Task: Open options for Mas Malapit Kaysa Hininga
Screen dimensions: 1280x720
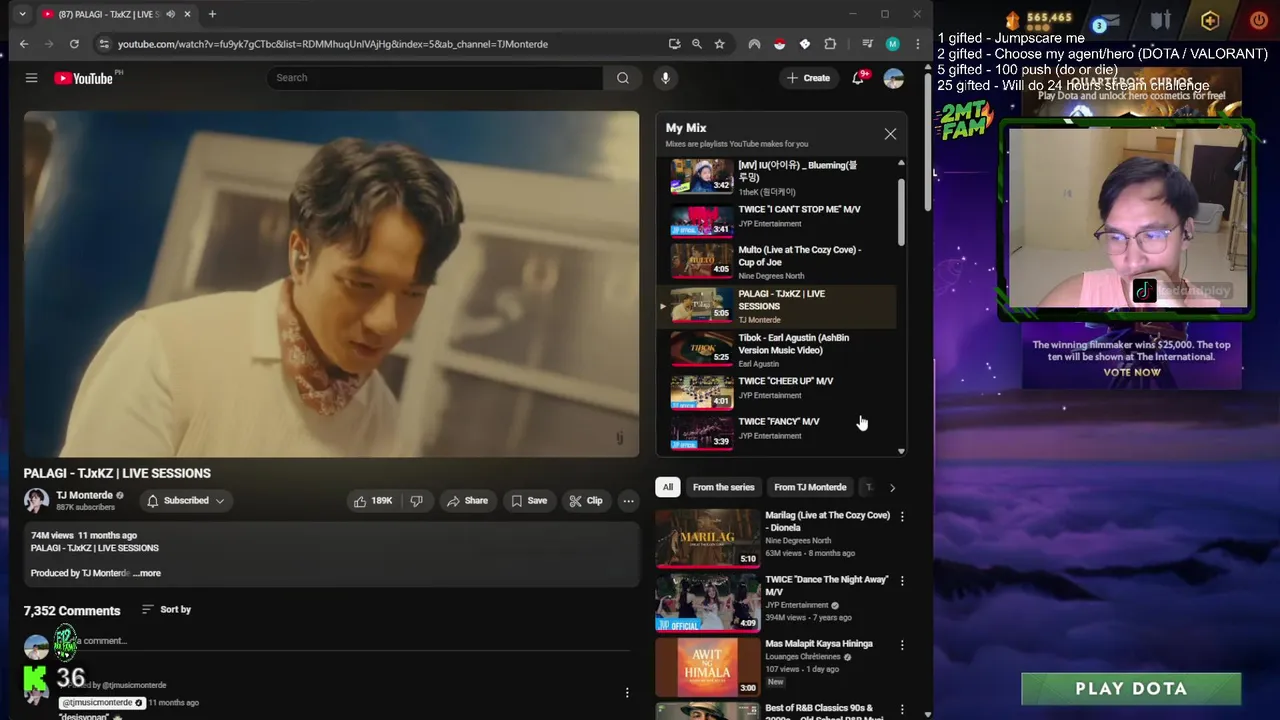Action: tap(902, 645)
